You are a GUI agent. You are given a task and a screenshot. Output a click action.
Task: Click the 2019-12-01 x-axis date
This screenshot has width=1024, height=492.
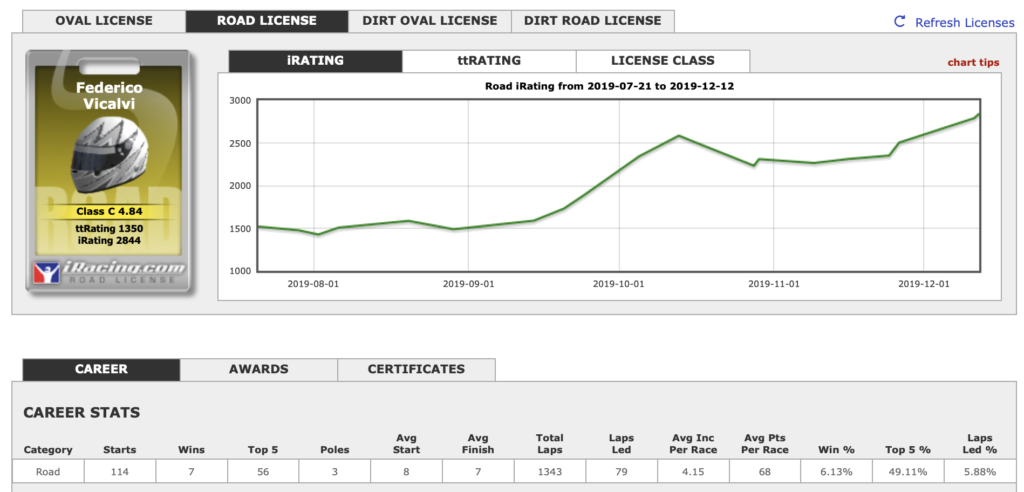[924, 284]
